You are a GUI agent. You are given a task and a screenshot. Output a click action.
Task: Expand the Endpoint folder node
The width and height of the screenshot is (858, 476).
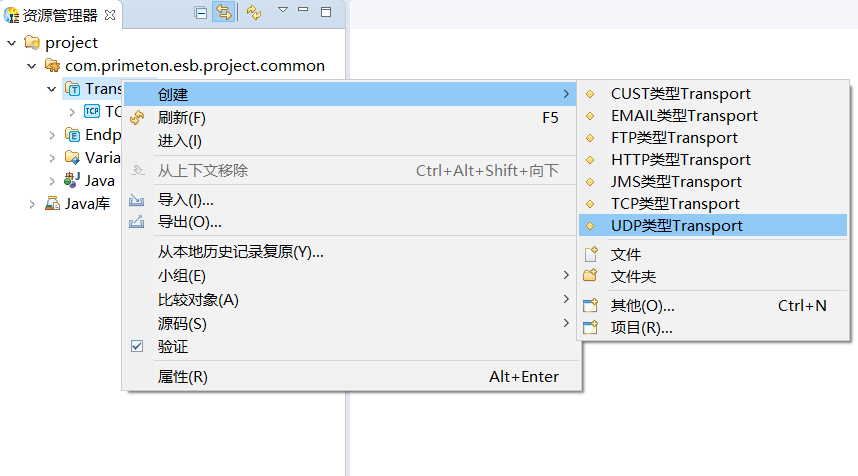52,135
